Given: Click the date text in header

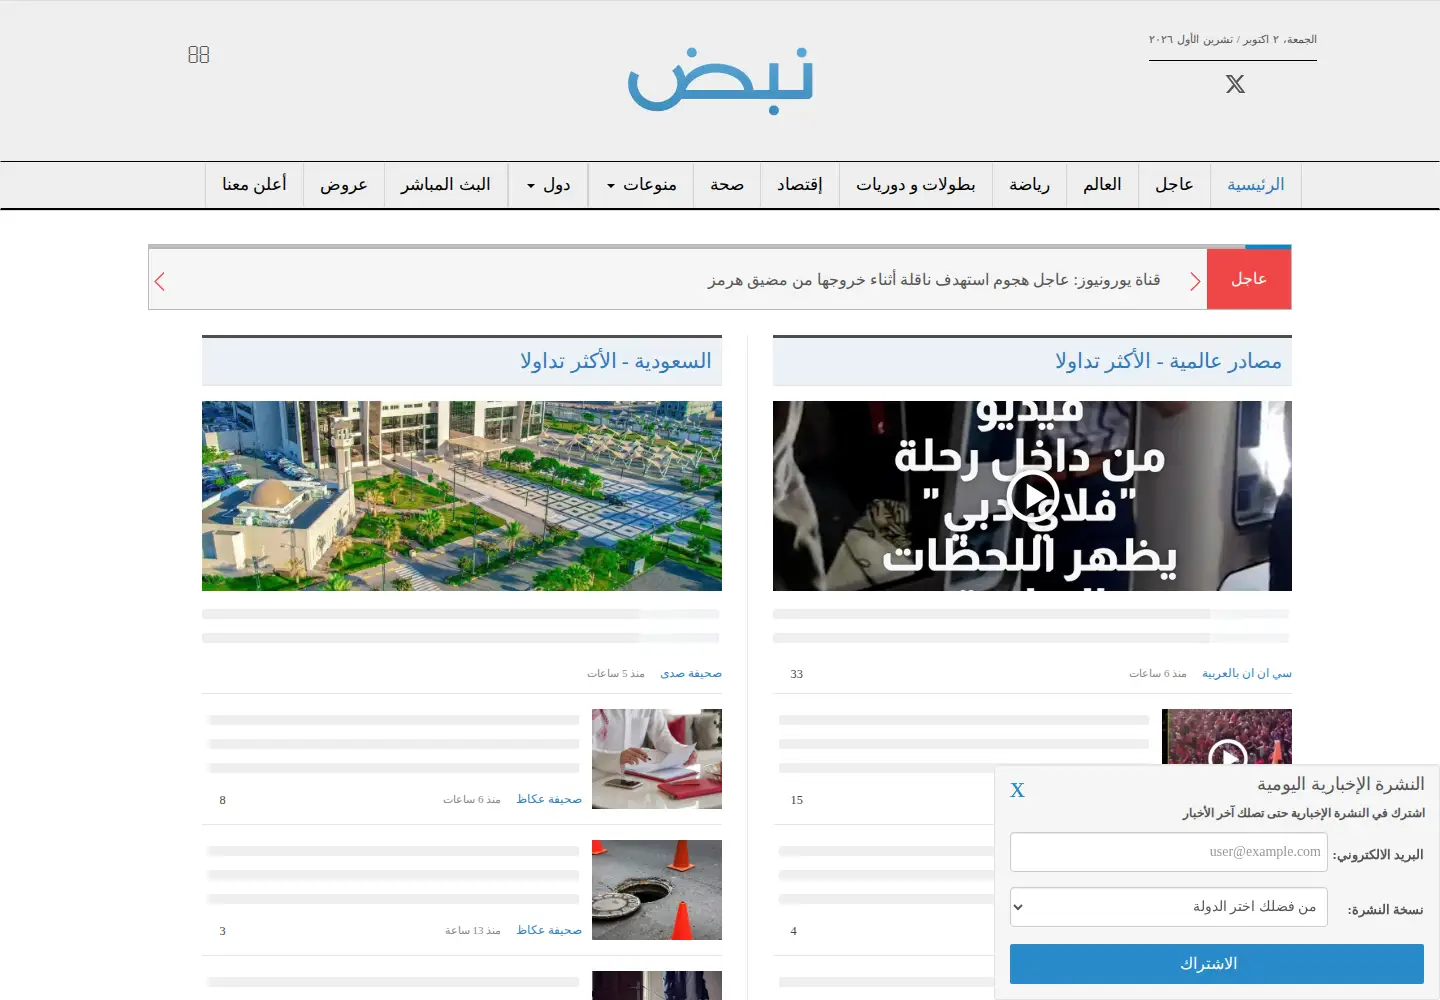Looking at the screenshot, I should pyautogui.click(x=1232, y=40).
